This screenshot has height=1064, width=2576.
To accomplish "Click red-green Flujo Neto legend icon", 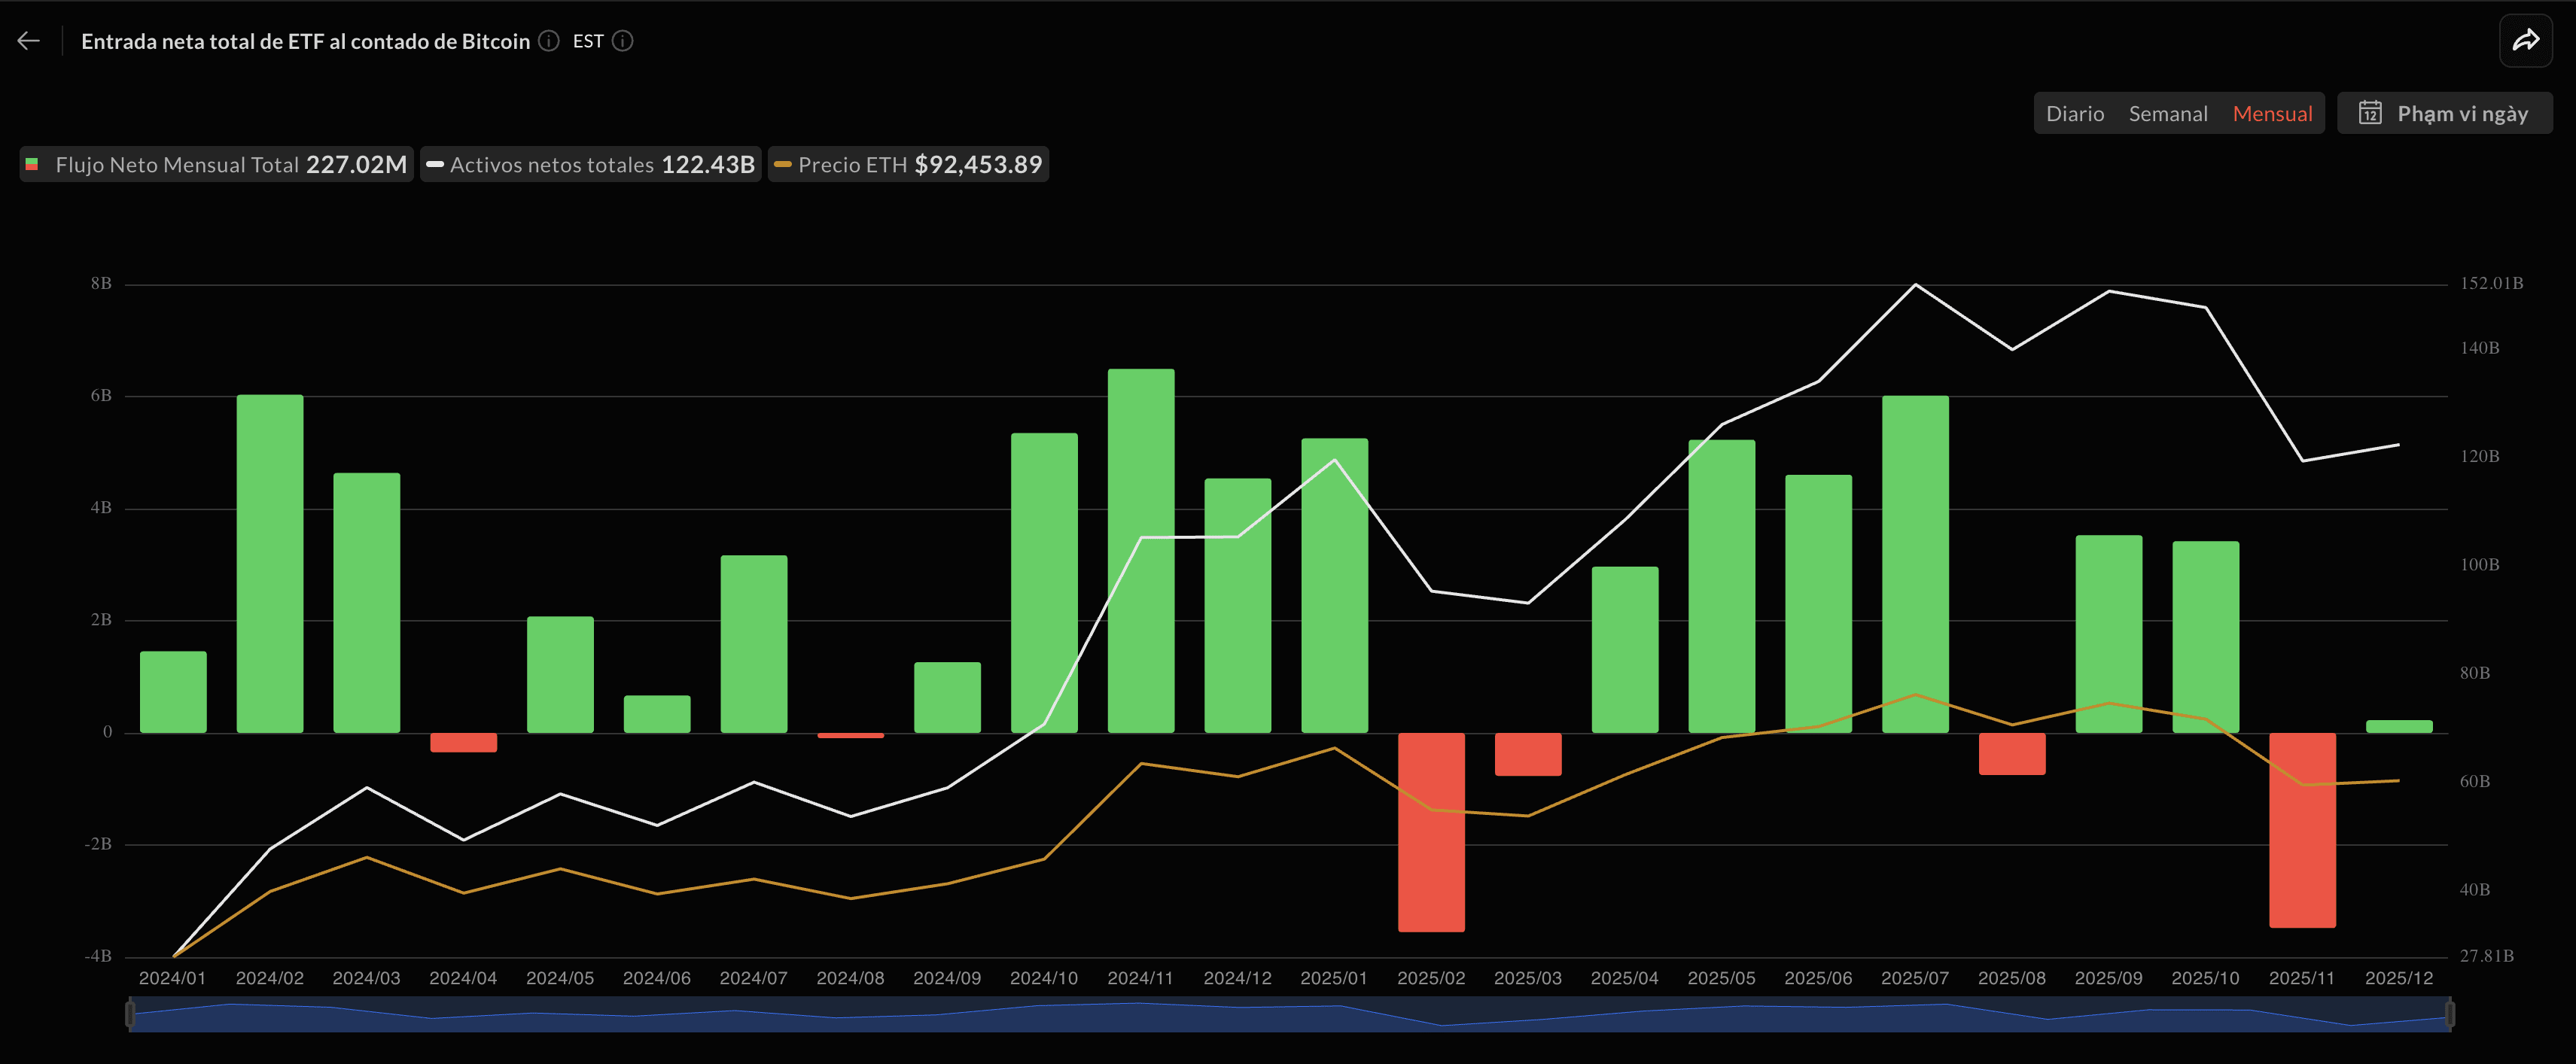I will tap(32, 164).
